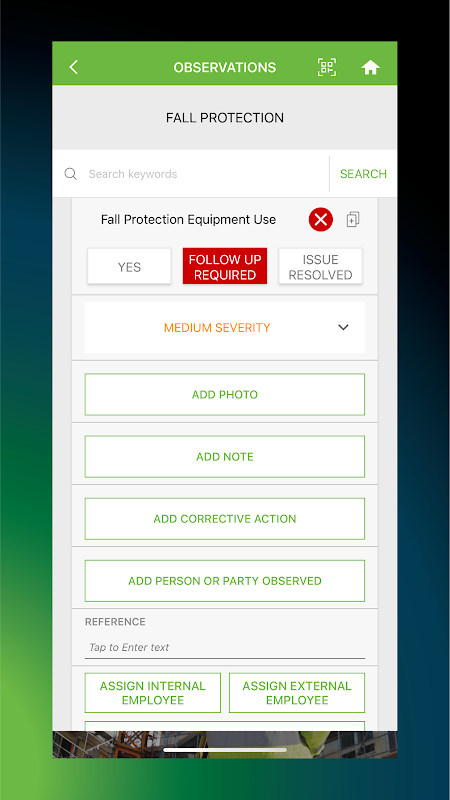The image size is (450, 800).
Task: Choose ASSIGN EXTERNAL EMPLOYEE
Action: click(297, 693)
